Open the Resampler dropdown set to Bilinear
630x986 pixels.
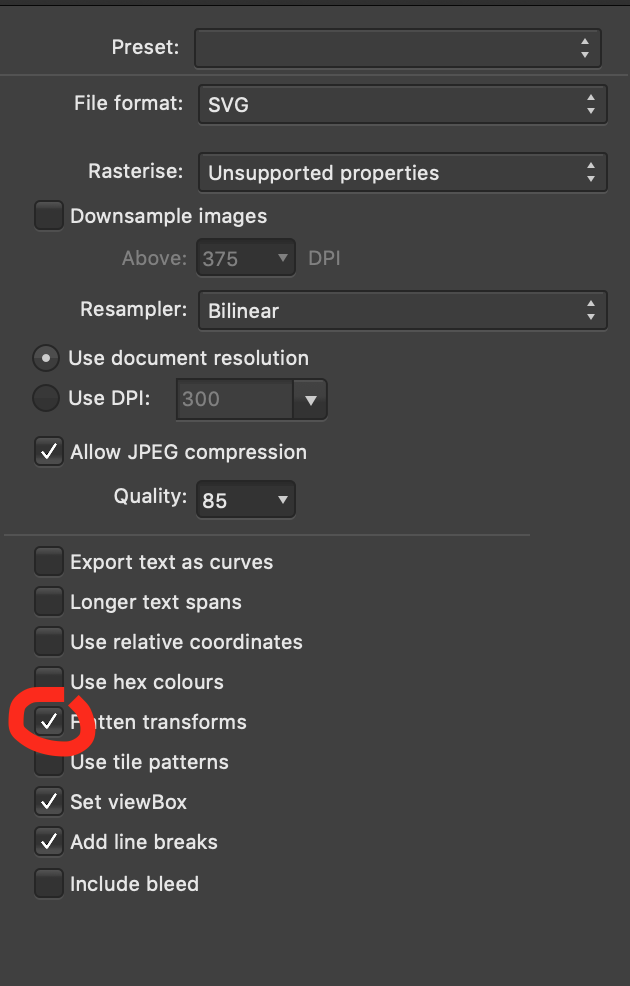(402, 310)
